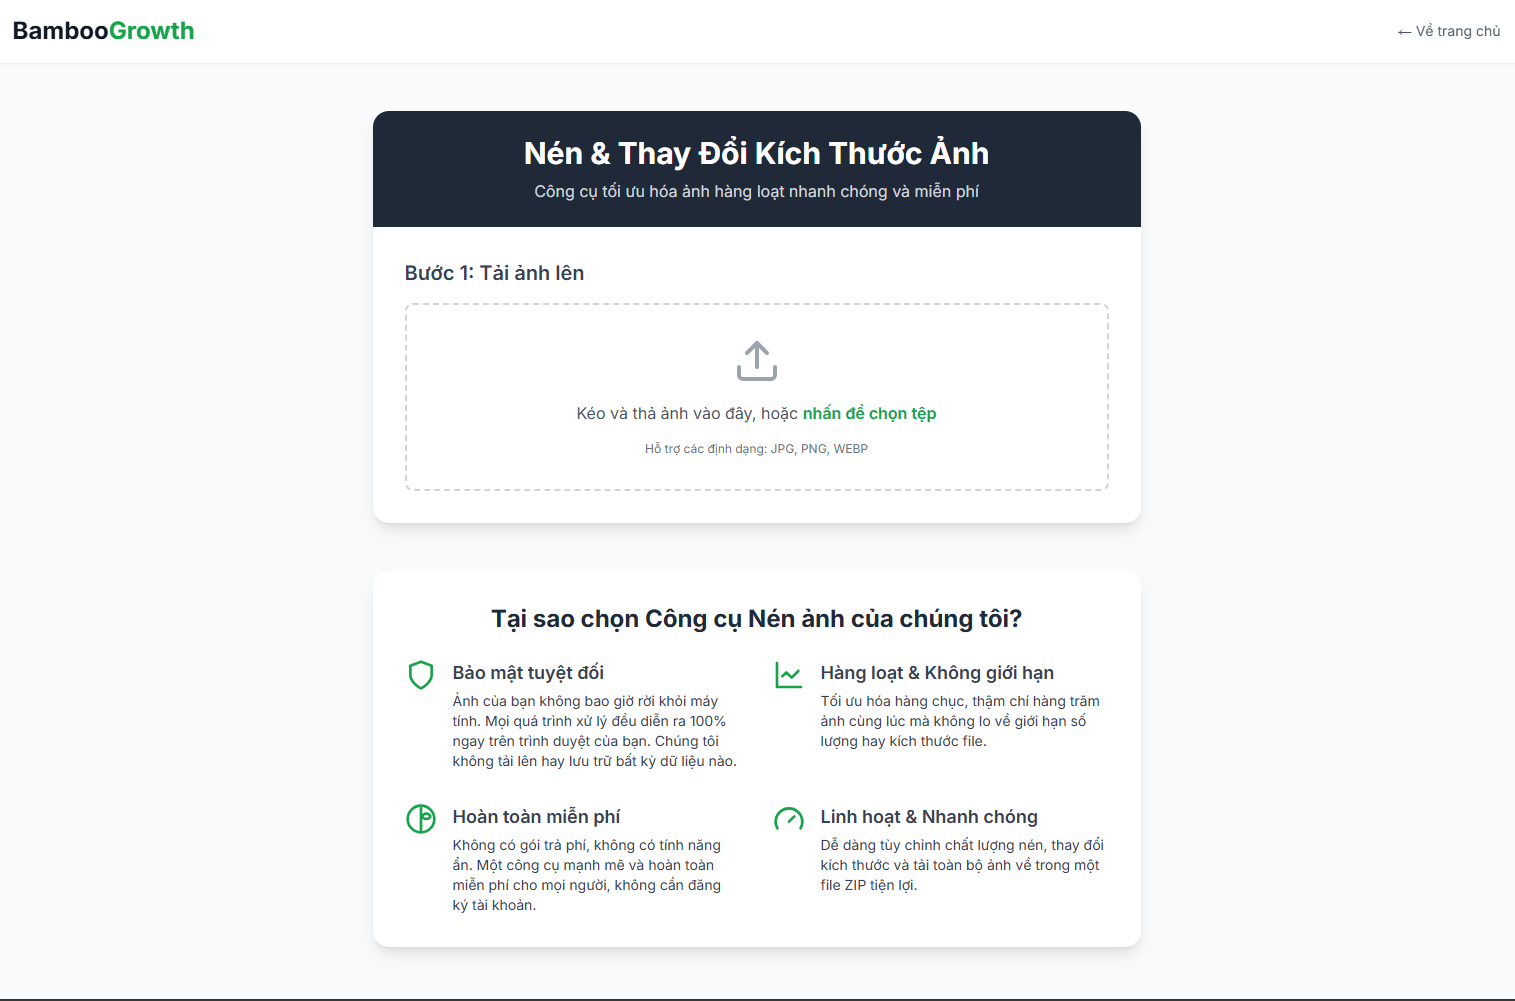Click the pie icon beside Hoàn toàn miễn phí
The height and width of the screenshot is (1001, 1515).
click(421, 819)
